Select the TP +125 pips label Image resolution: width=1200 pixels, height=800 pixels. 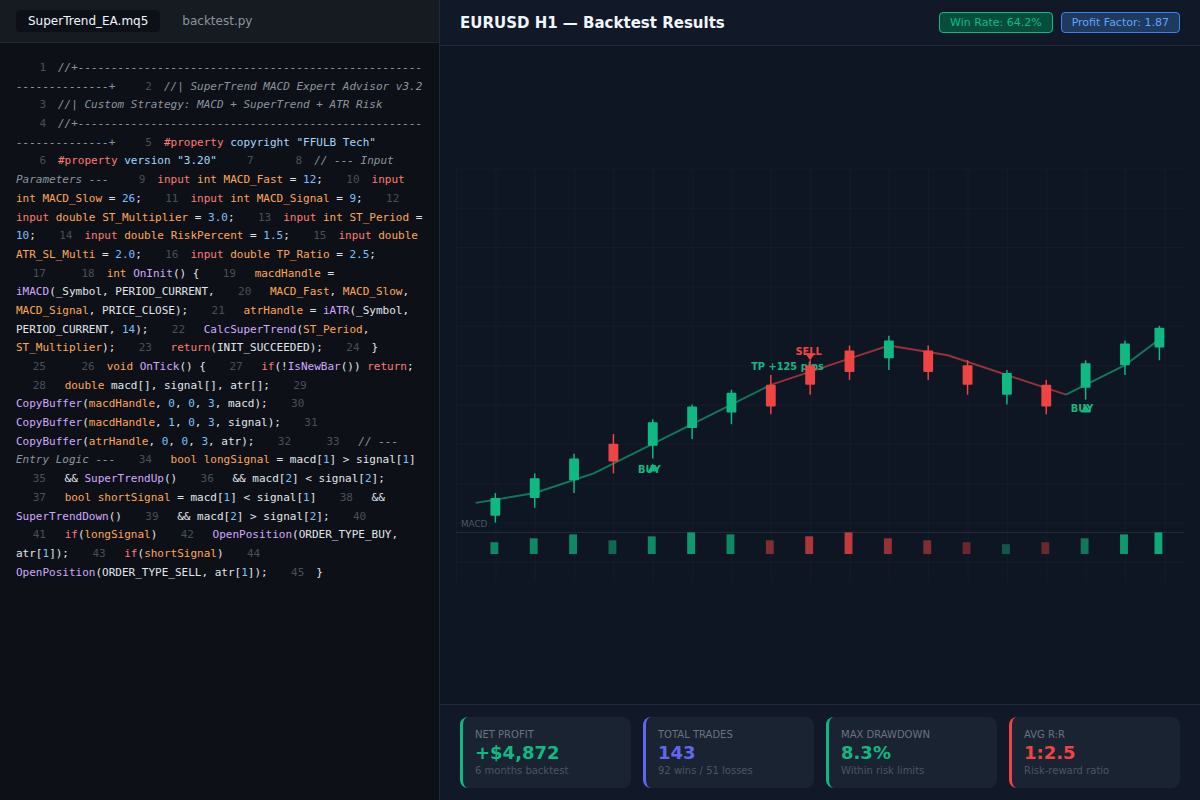788,366
